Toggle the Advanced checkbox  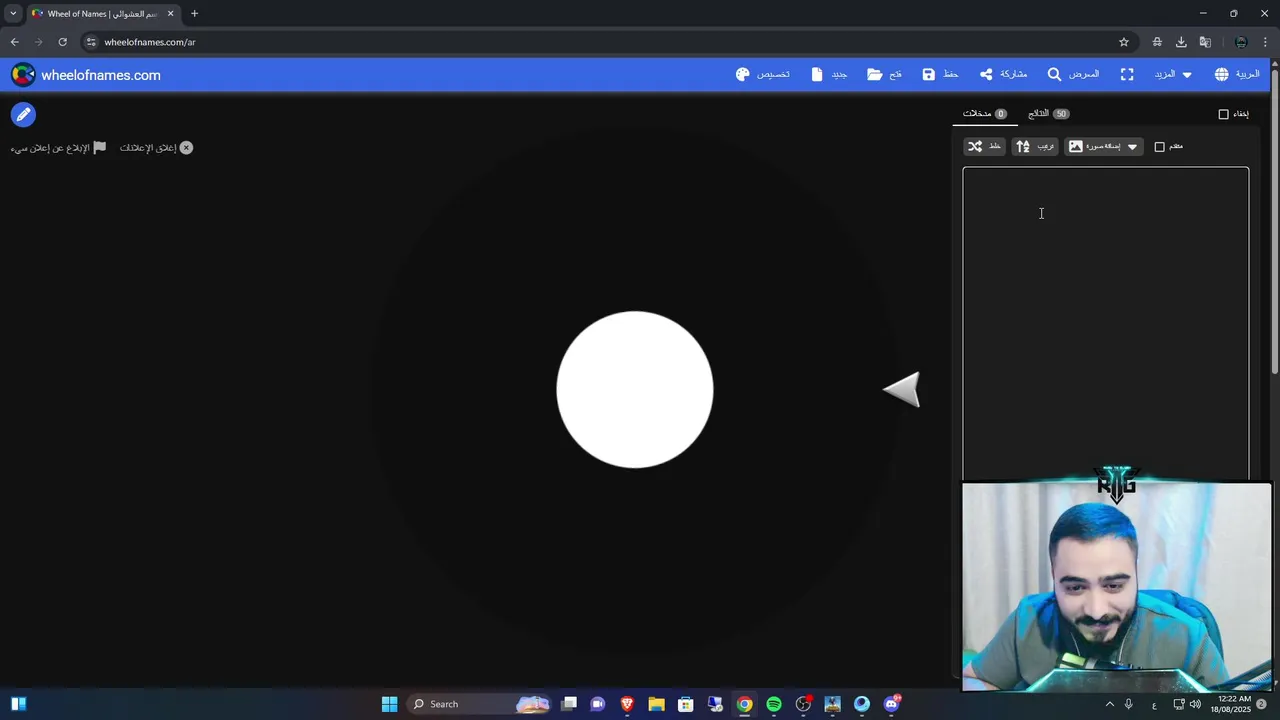click(1160, 147)
